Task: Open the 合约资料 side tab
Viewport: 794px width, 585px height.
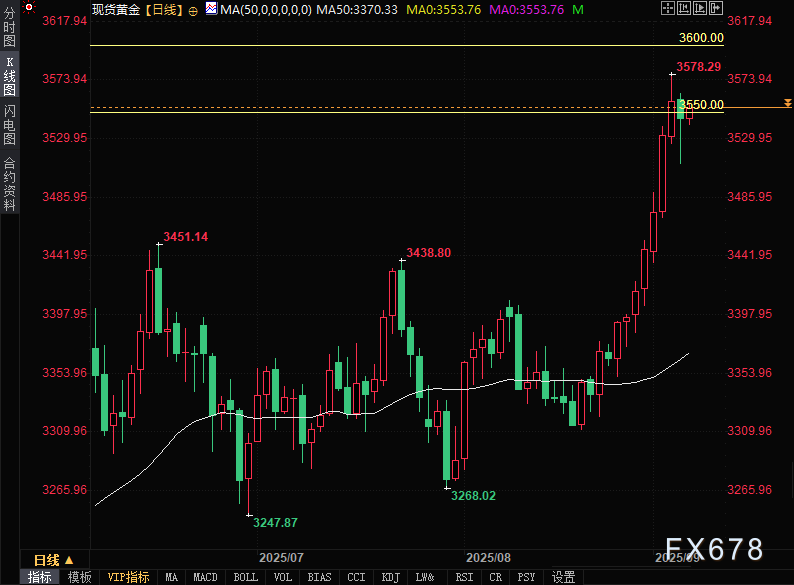Action: pos(9,183)
